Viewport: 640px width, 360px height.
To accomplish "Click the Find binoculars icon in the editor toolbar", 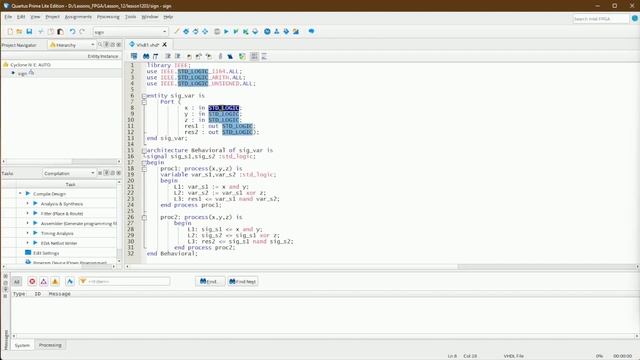I will (x=146, y=56).
